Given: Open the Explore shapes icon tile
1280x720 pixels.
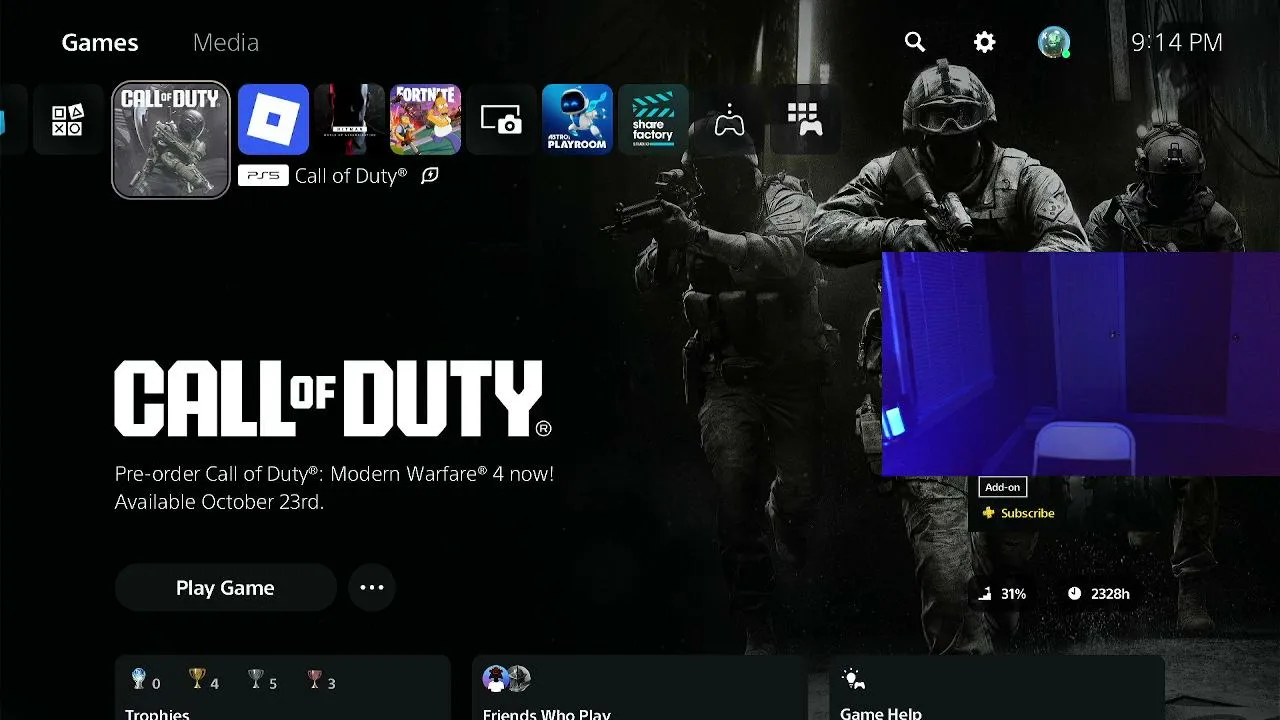Looking at the screenshot, I should [x=68, y=120].
